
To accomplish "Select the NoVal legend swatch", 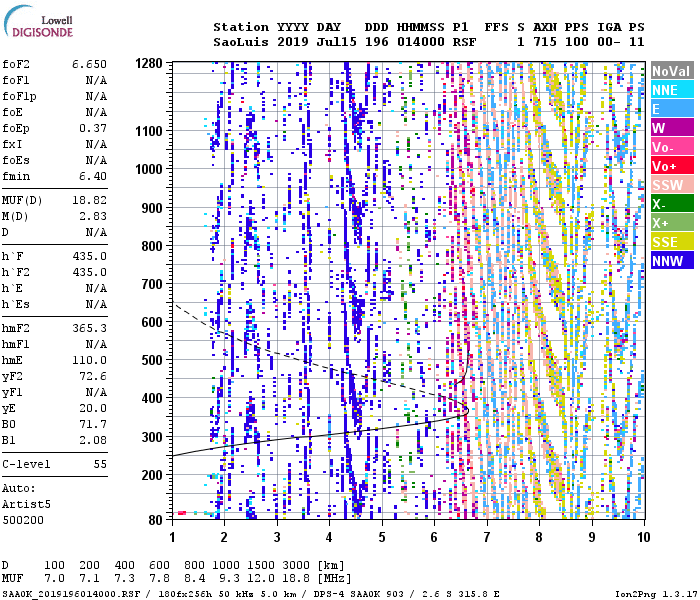I will pyautogui.click(x=672, y=71).
